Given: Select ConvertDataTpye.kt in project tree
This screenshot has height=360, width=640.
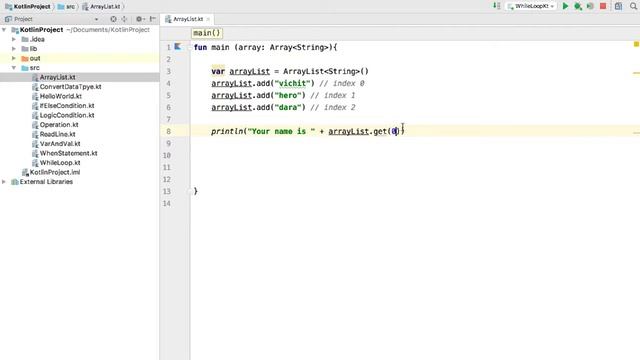Looking at the screenshot, I should (70, 87).
